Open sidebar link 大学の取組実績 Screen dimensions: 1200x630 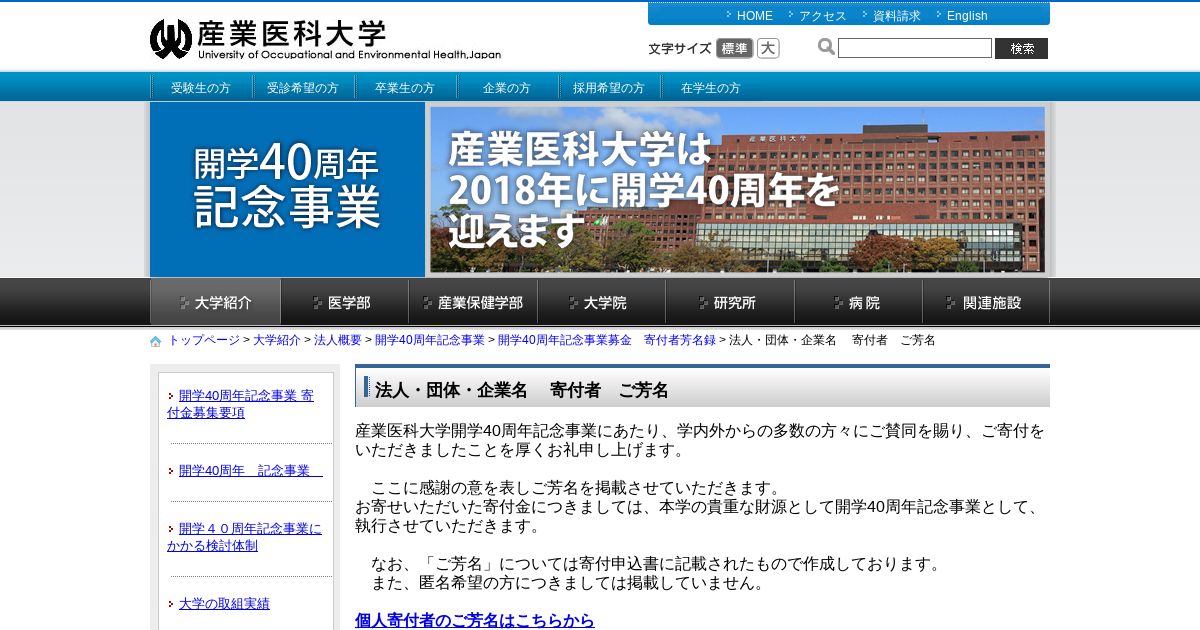[x=224, y=604]
